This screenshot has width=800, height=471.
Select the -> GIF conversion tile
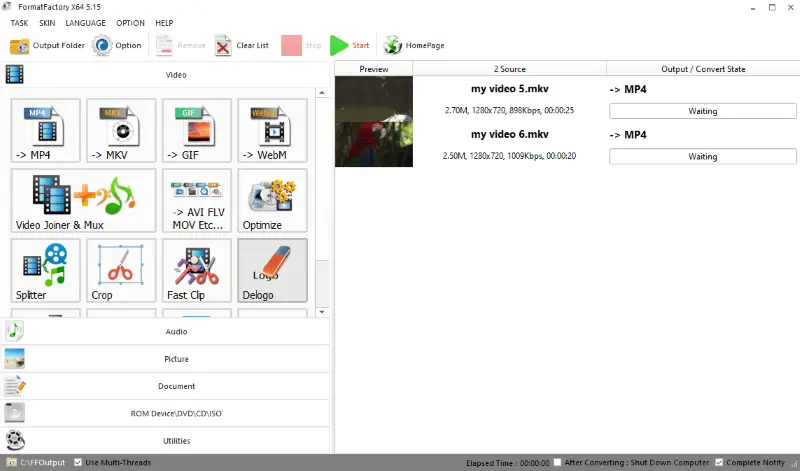[x=197, y=131]
